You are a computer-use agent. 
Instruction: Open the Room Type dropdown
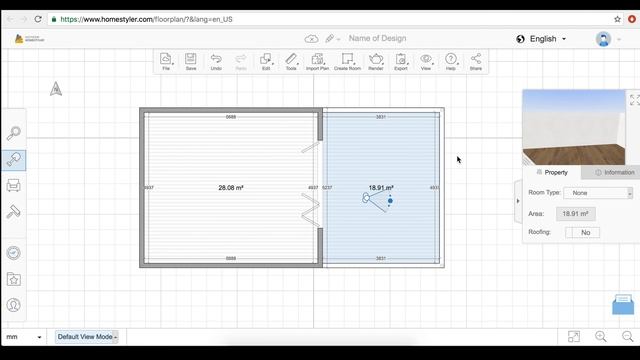click(598, 193)
